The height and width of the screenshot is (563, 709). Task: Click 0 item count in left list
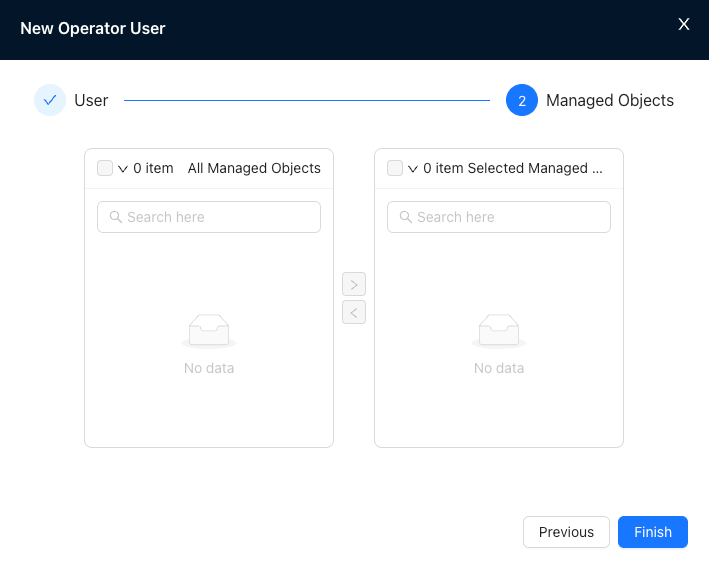click(153, 168)
